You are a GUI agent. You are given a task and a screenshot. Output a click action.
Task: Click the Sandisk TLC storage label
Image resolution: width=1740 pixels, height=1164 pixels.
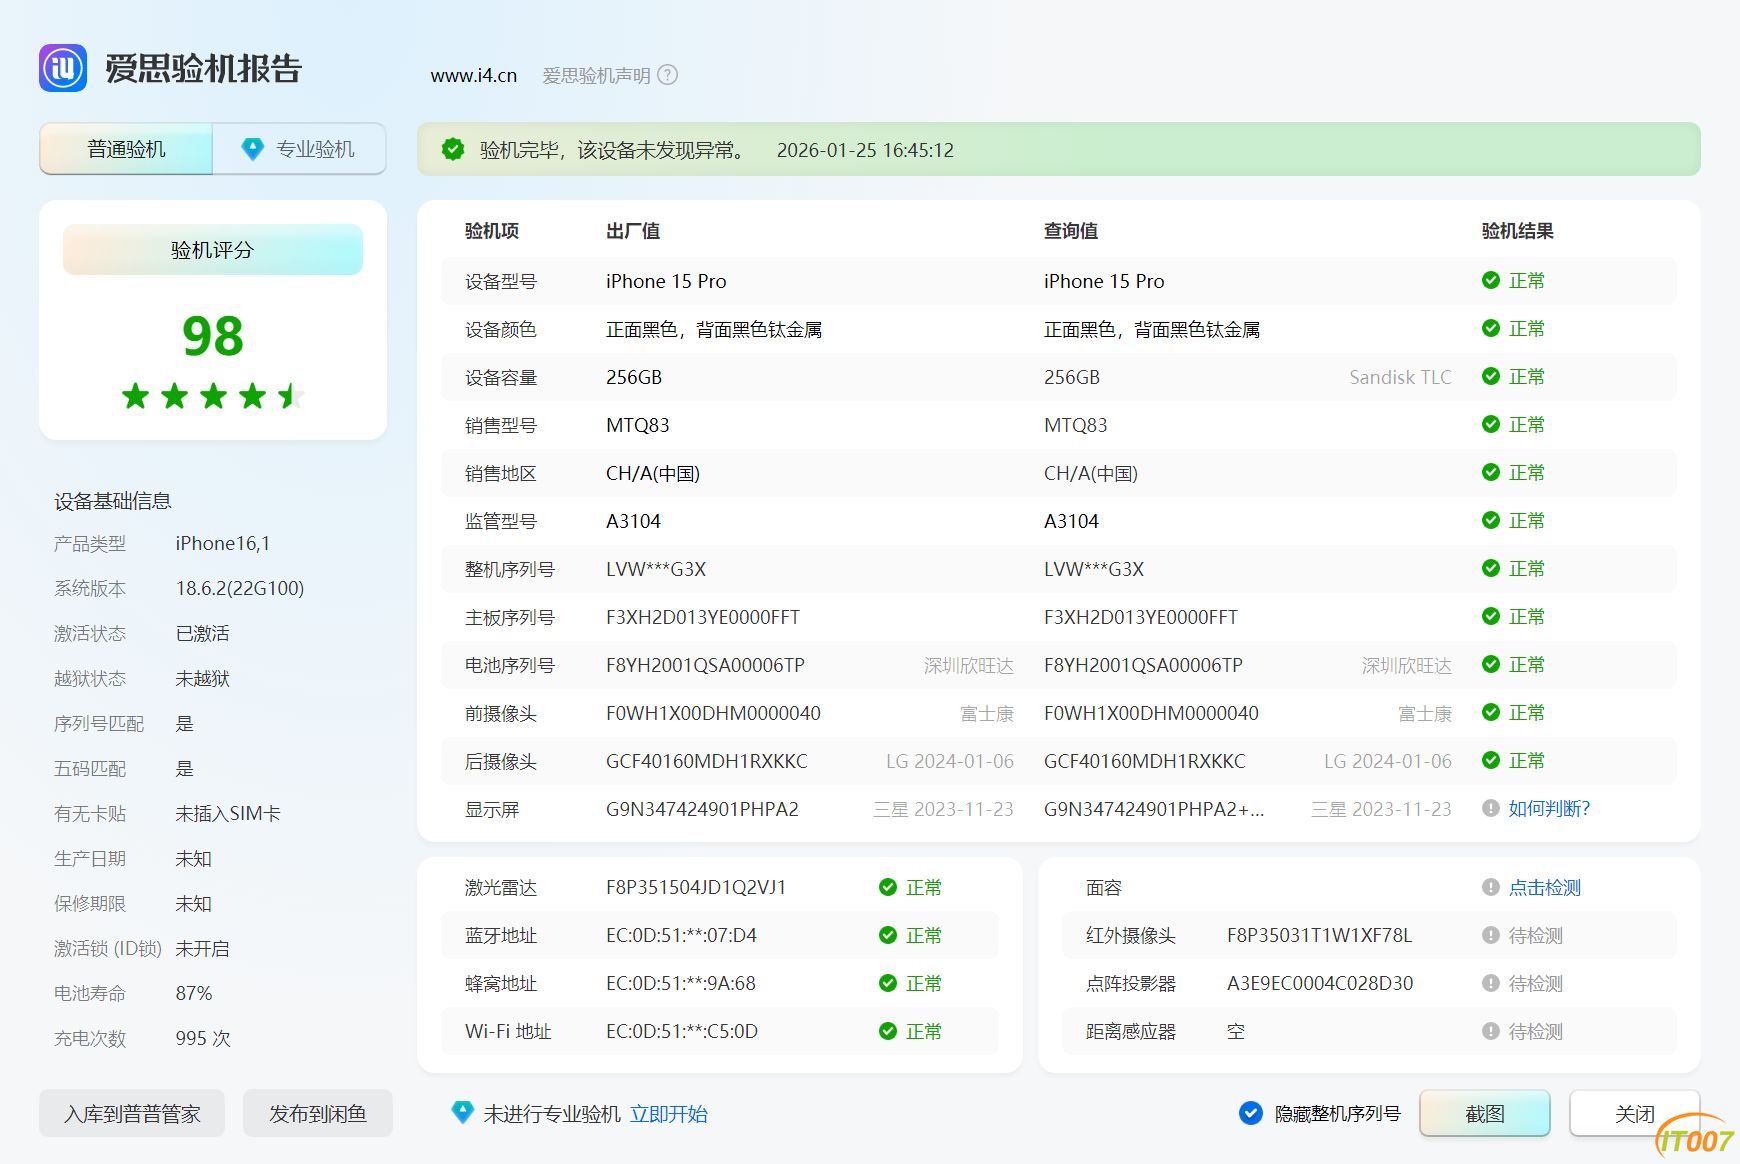(x=1400, y=377)
